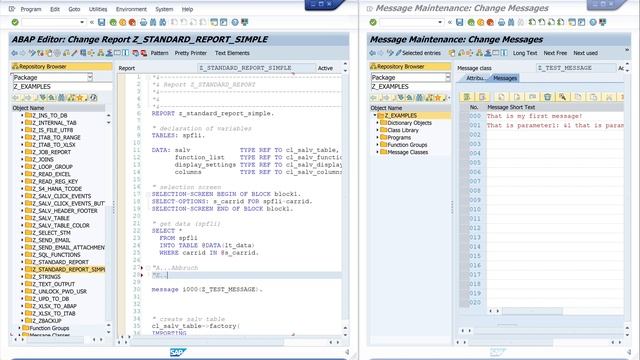The image size is (640, 360).
Task: Click the Long Text button
Action: (x=525, y=53)
